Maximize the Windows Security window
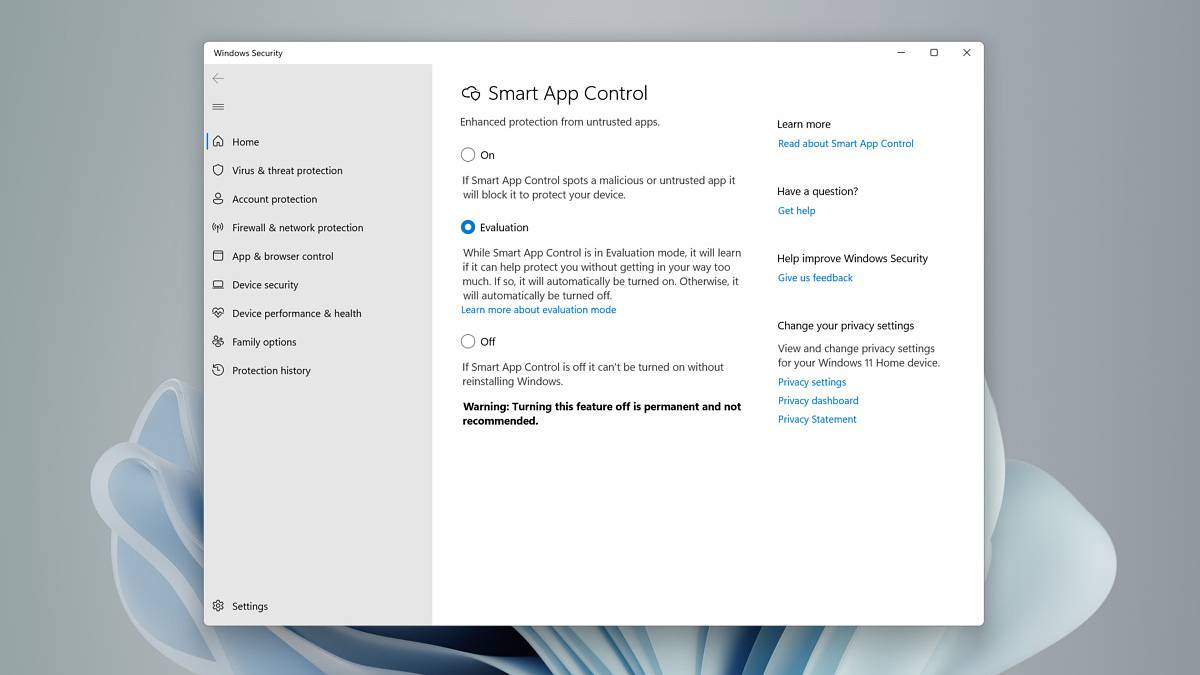The height and width of the screenshot is (675, 1200). pos(933,53)
